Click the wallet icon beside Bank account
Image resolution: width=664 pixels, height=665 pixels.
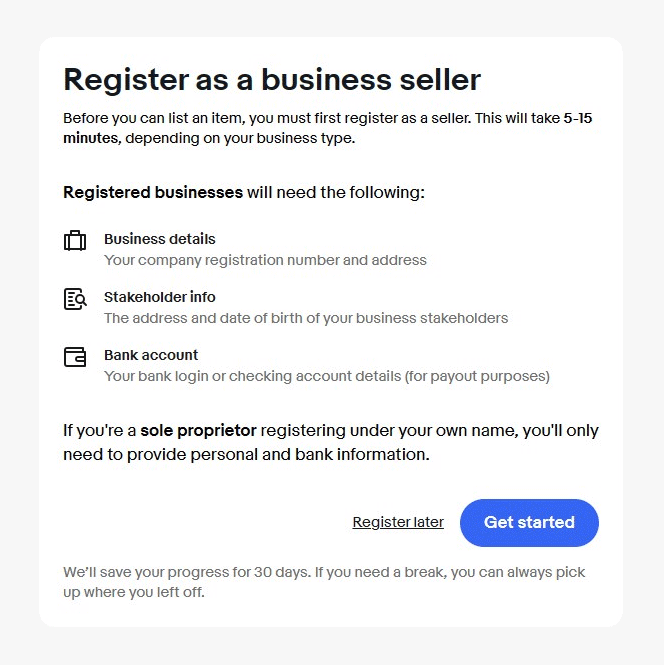click(75, 357)
